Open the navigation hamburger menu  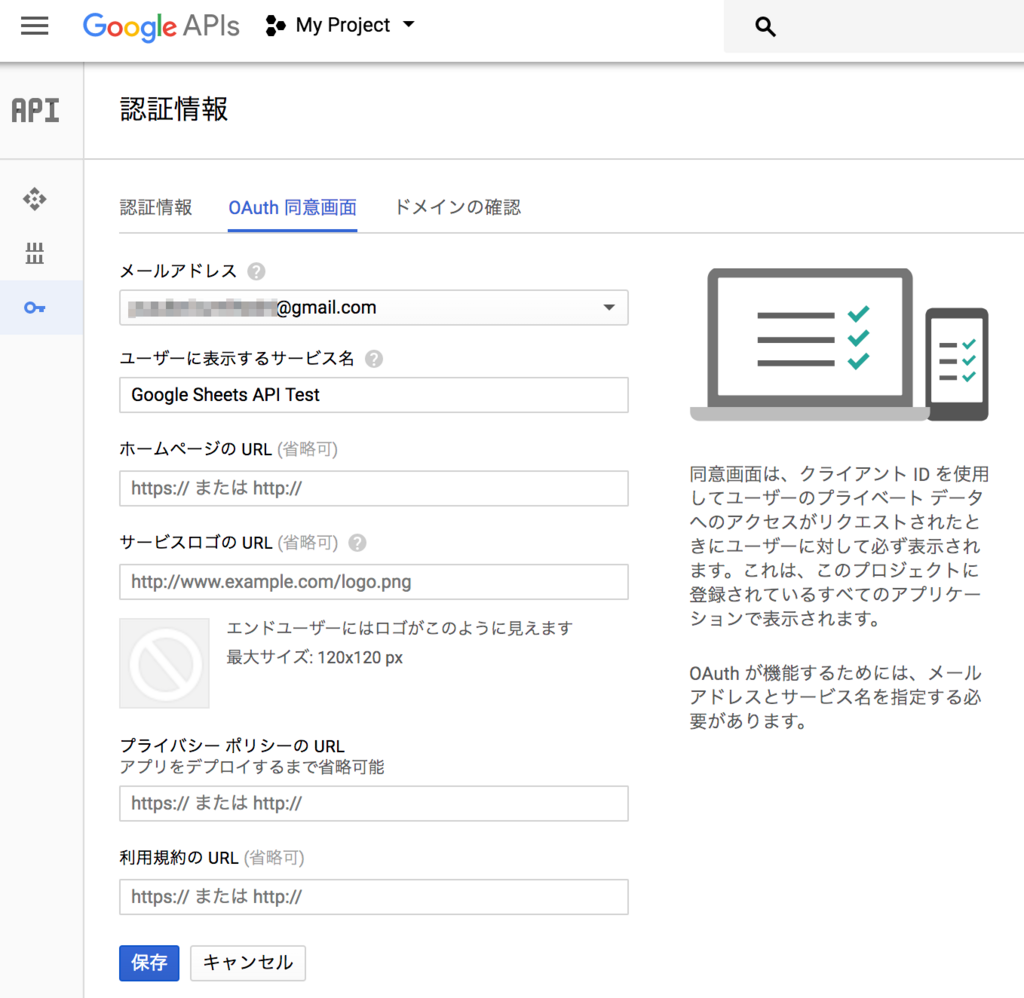(34, 26)
